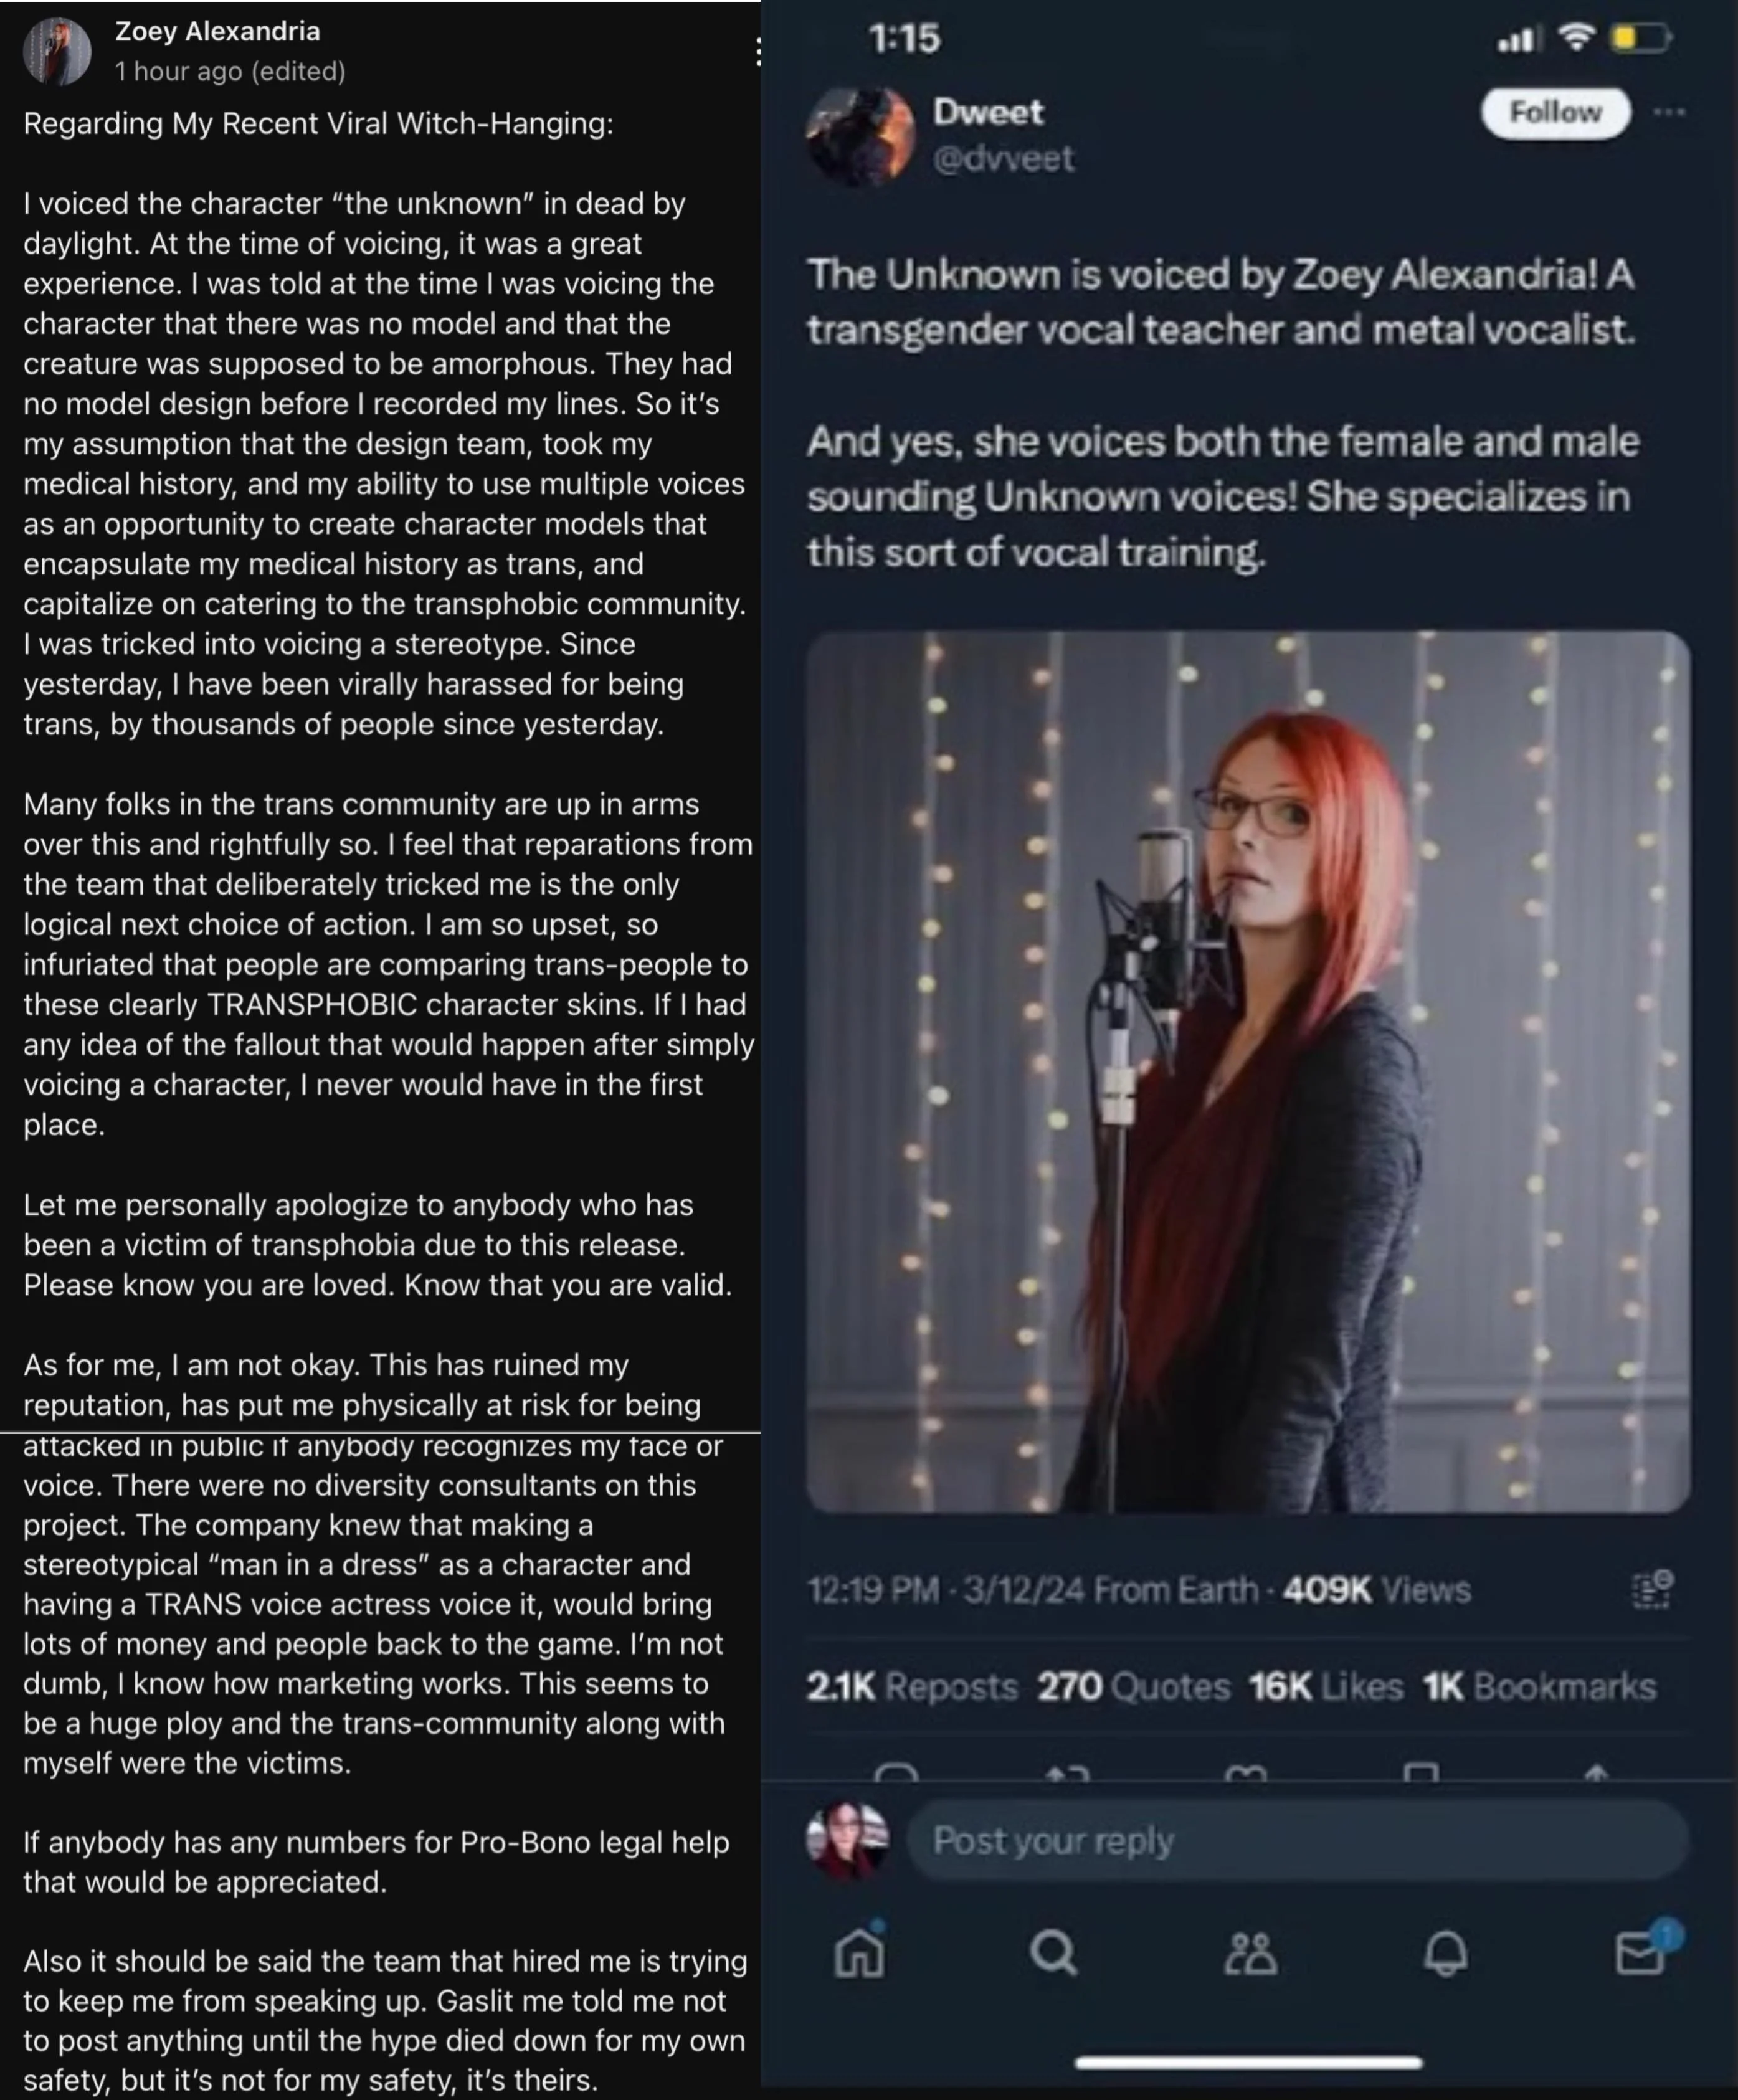Tap the three-dot menu beside Follow
Viewport: 1738px width, 2100px height.
point(1669,112)
